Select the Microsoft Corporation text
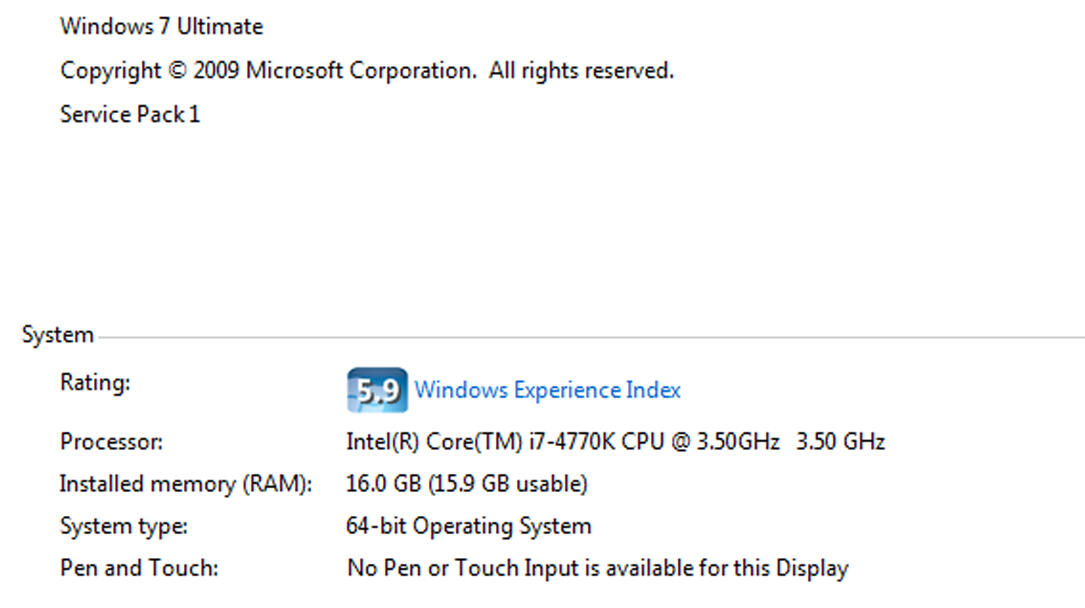 [x=360, y=71]
